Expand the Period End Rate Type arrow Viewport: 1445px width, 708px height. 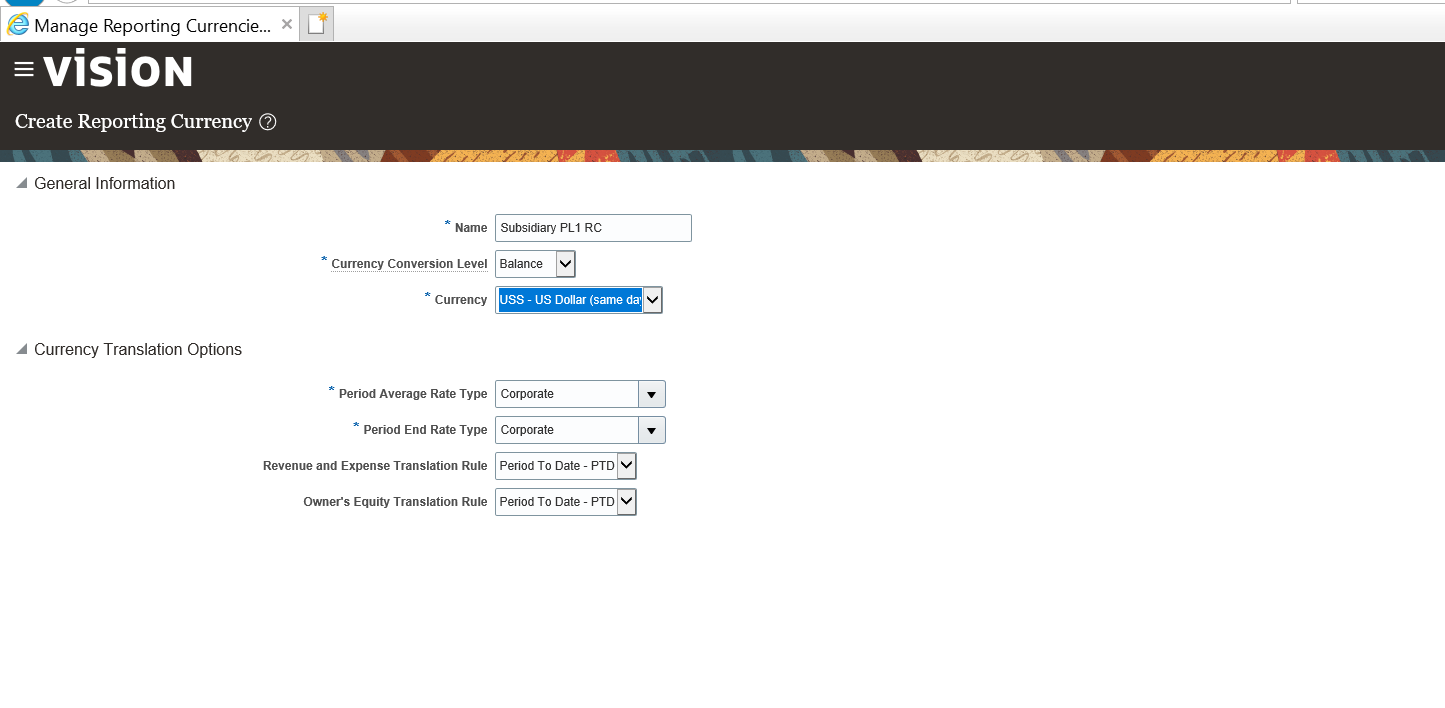point(651,430)
